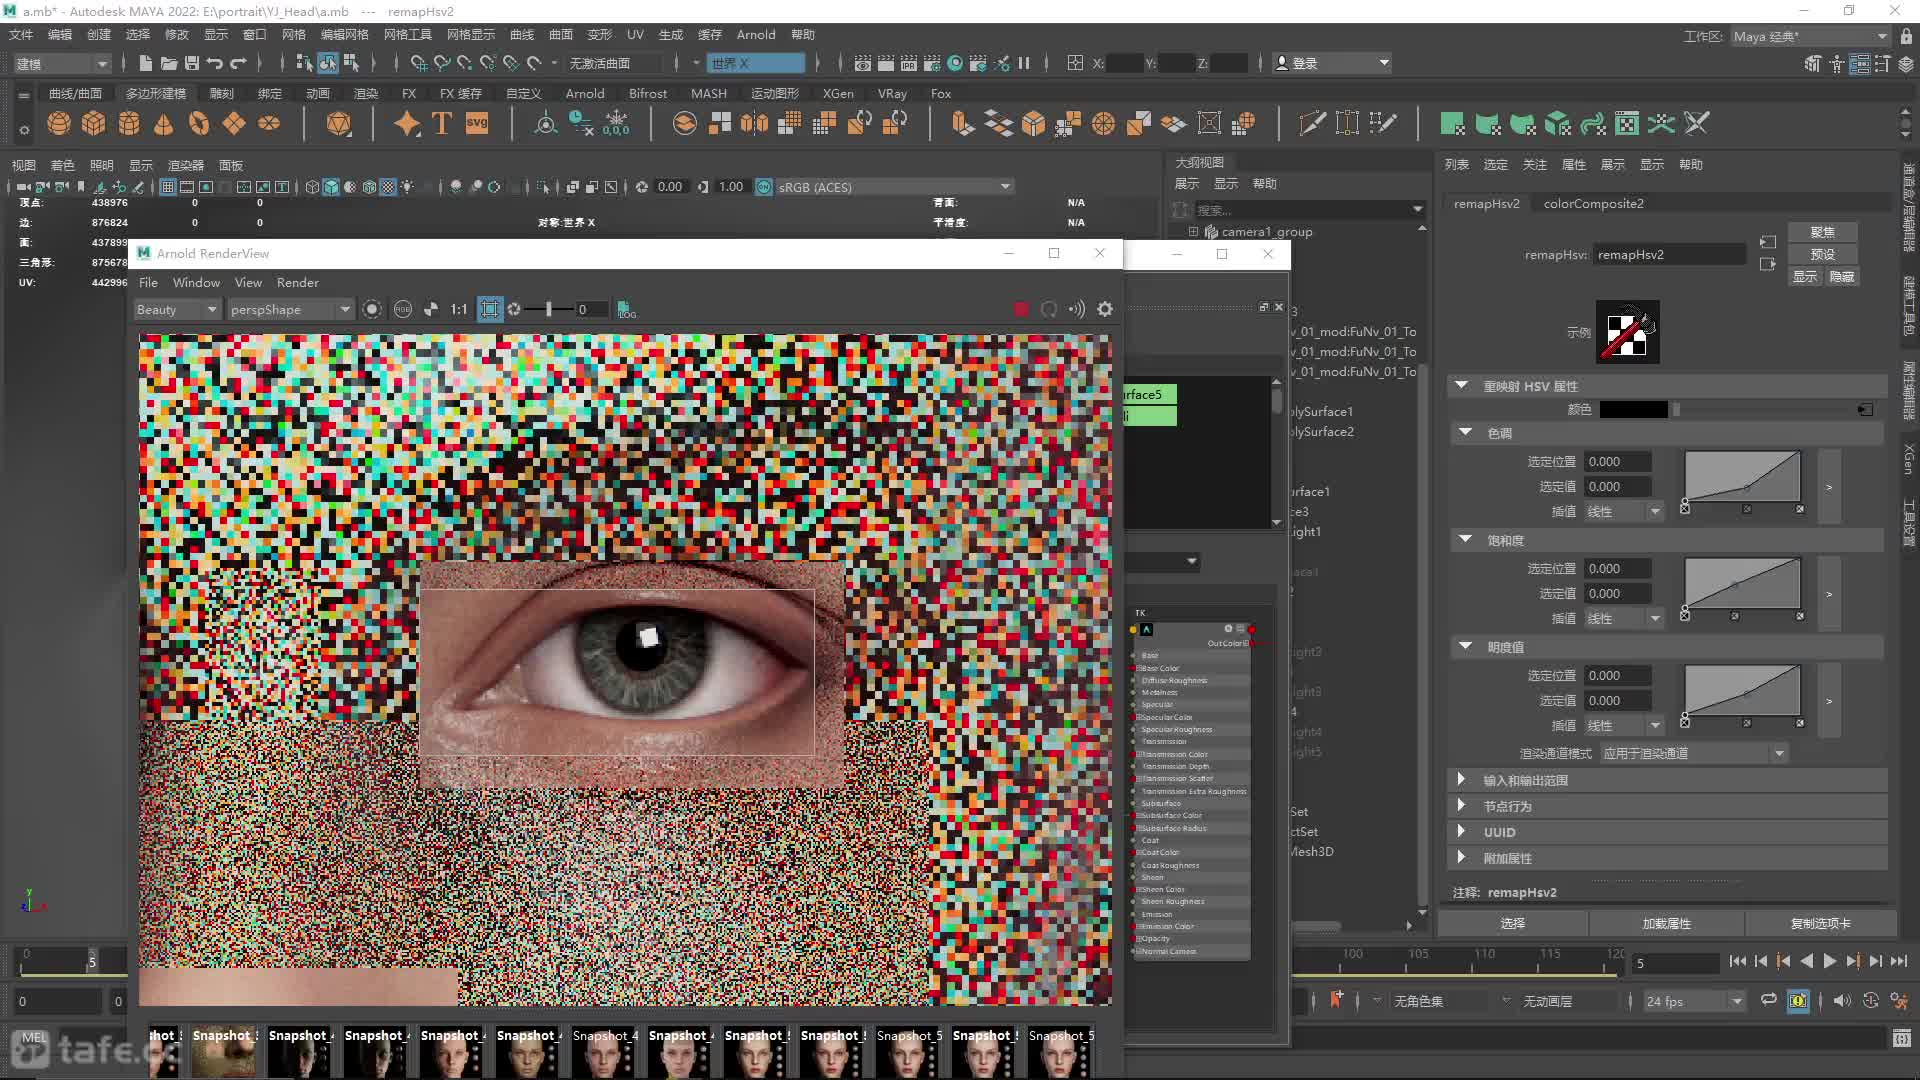Click the new scene icon in status line

tap(146, 63)
